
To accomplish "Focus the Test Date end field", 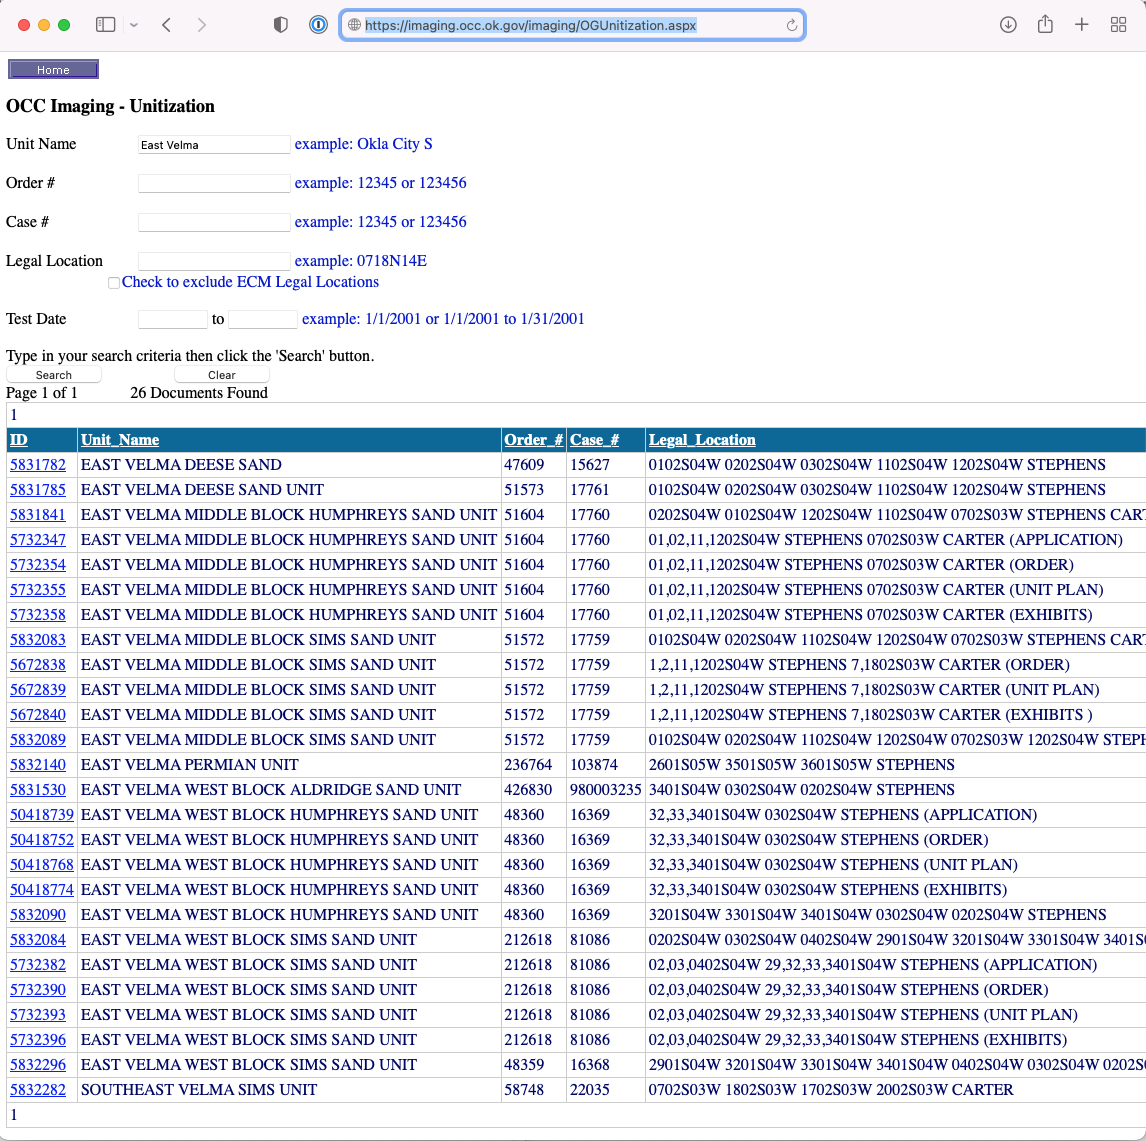I will pos(263,319).
